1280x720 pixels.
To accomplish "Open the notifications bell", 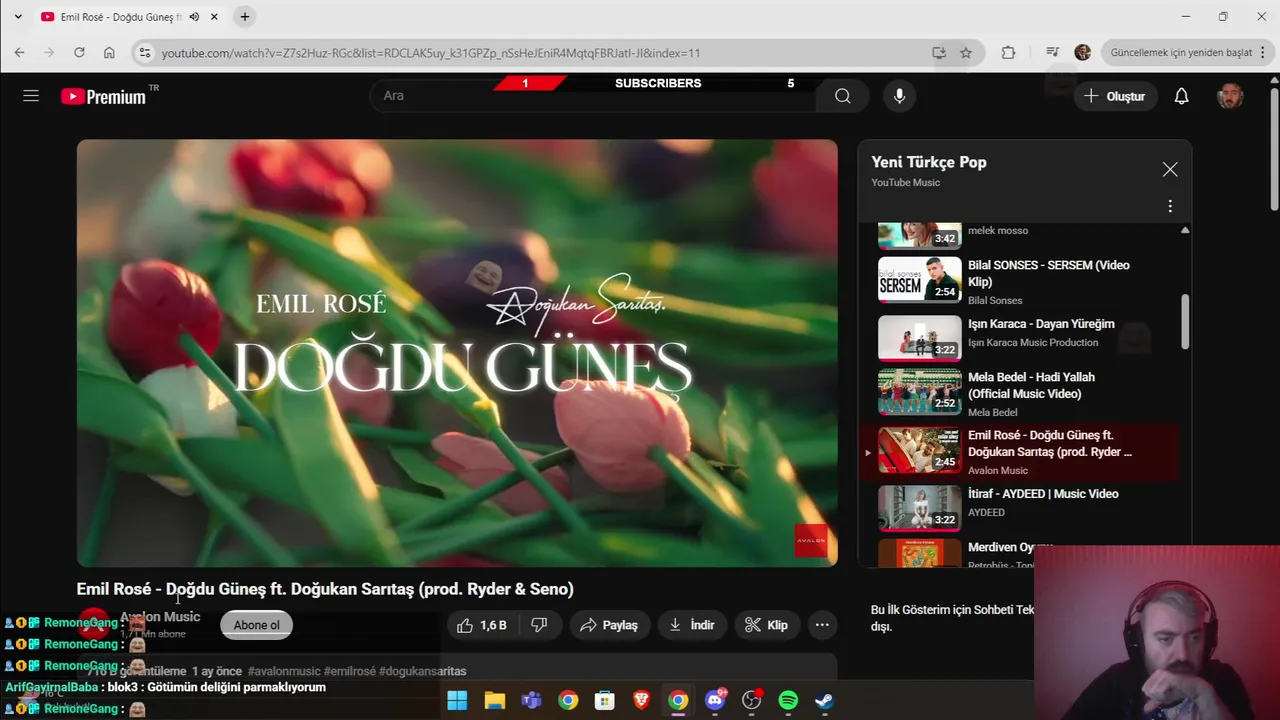I will click(1181, 96).
